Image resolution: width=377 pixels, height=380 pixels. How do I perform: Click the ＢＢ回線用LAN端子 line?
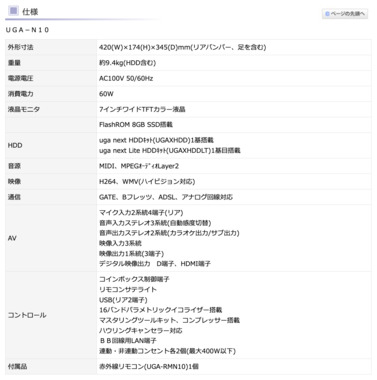coord(128,341)
